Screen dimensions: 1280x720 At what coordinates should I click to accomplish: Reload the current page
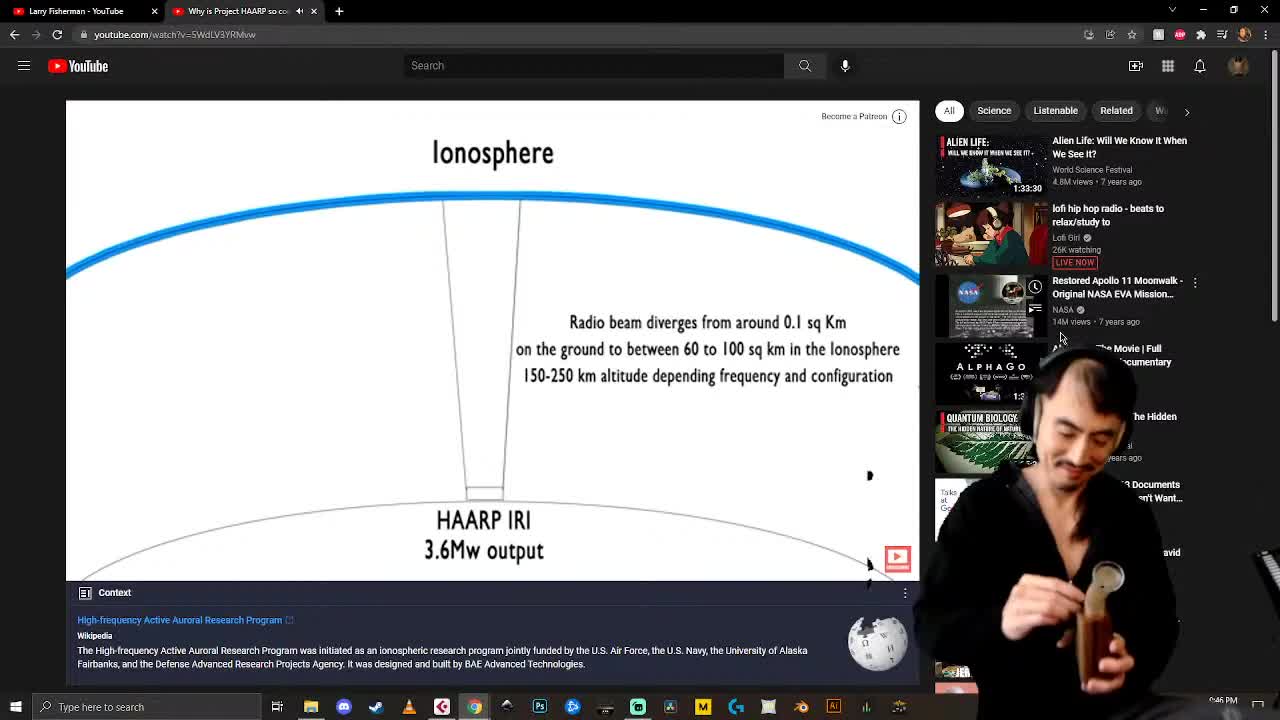(57, 34)
